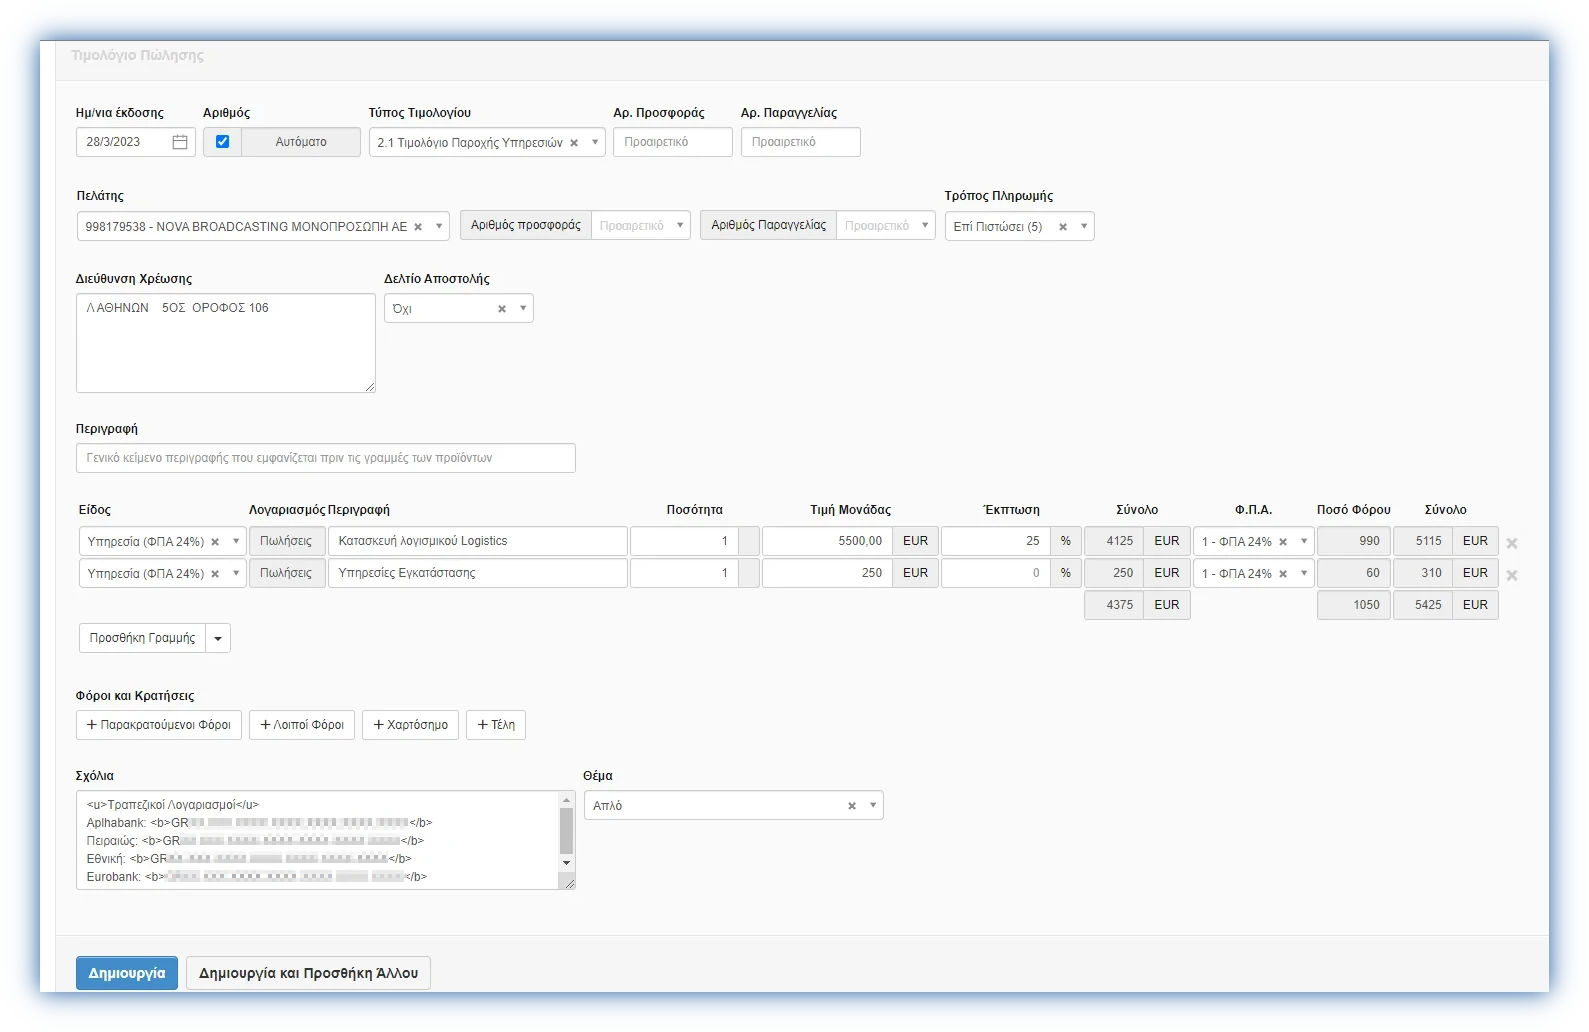Clear the selected customer NOVA BROADCASTING
Image resolution: width=1589 pixels, height=1032 pixels.
point(418,227)
